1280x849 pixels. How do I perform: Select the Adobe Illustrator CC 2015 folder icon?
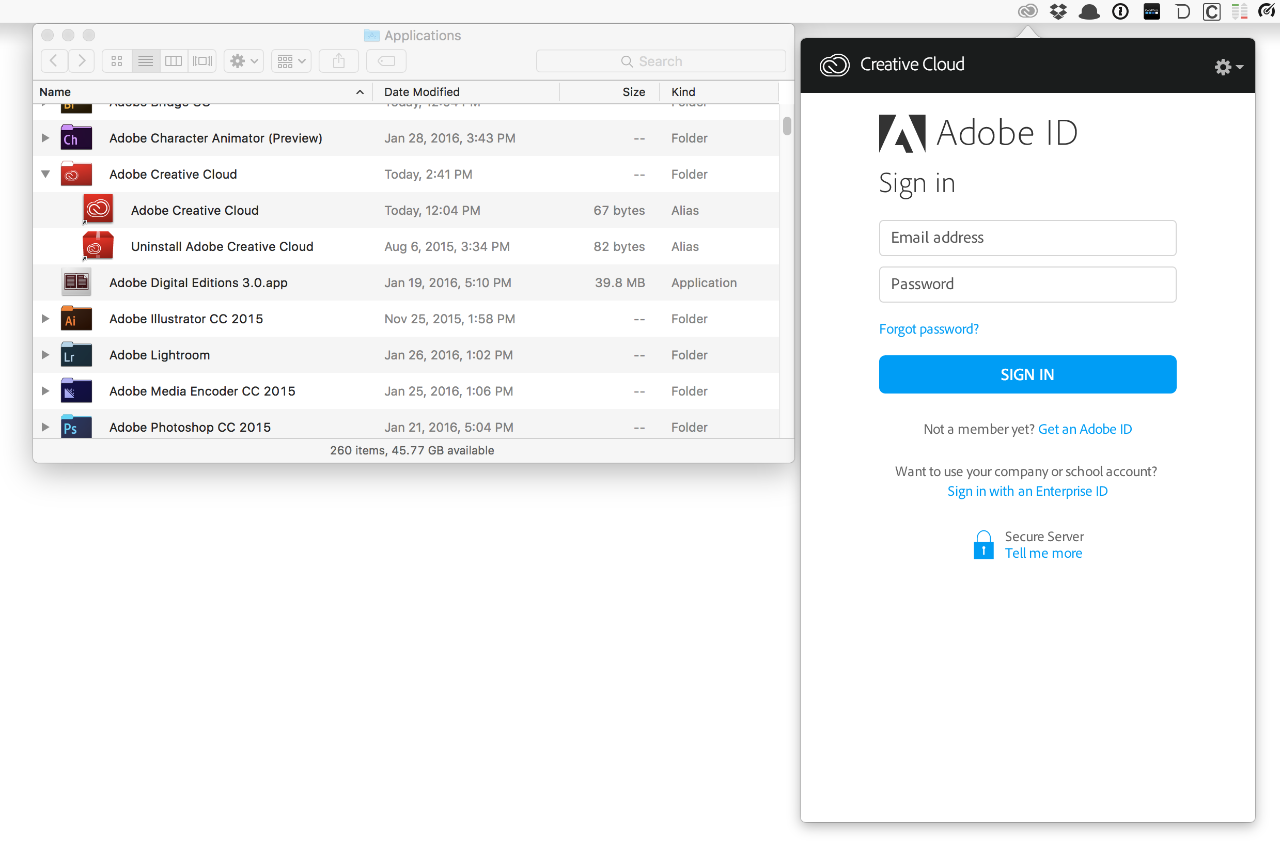76,318
